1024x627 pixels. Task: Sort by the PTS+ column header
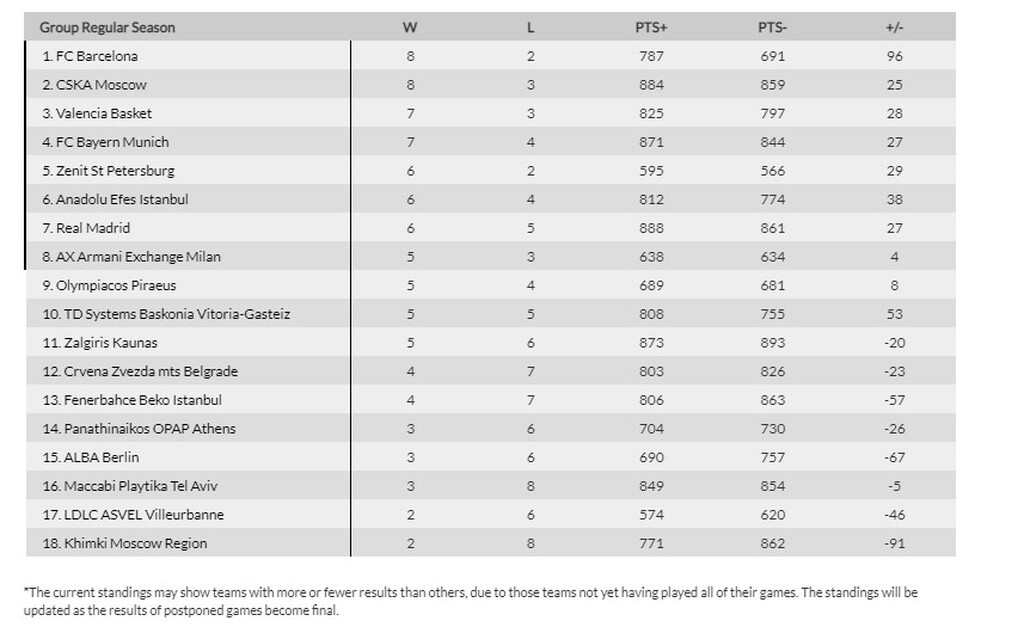(x=651, y=27)
